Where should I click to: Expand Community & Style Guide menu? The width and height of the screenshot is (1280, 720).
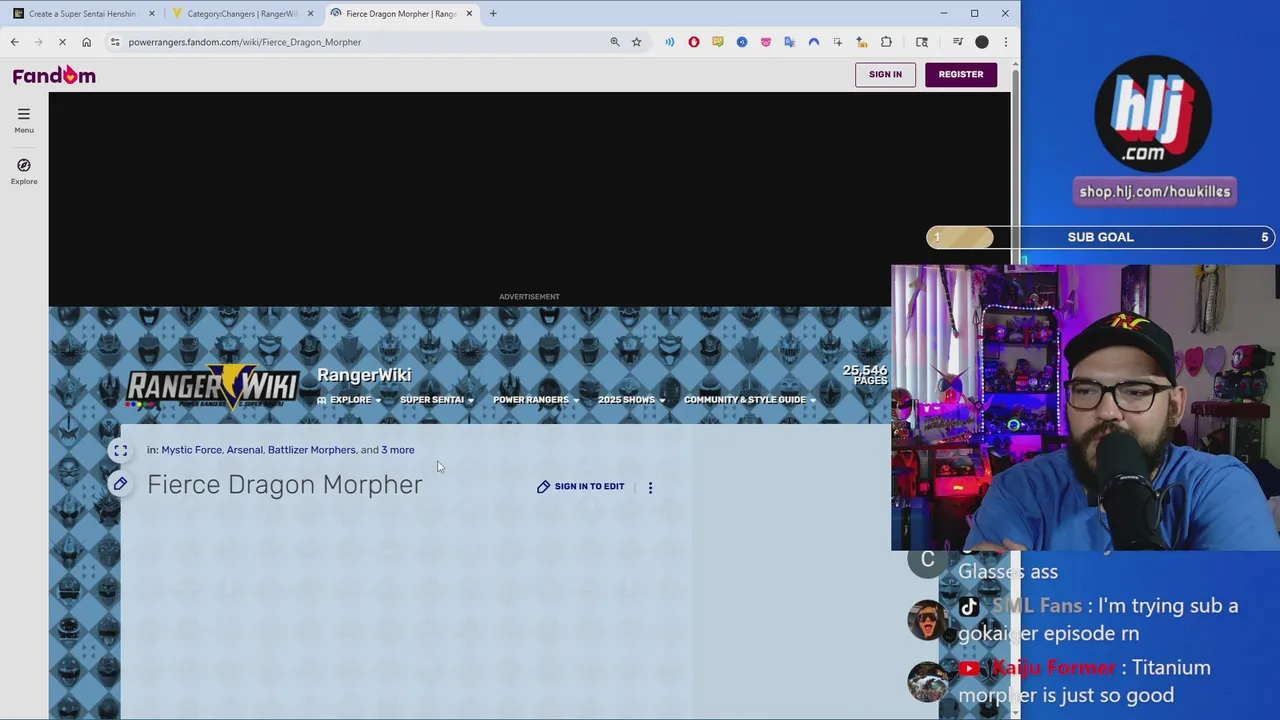[x=750, y=400]
